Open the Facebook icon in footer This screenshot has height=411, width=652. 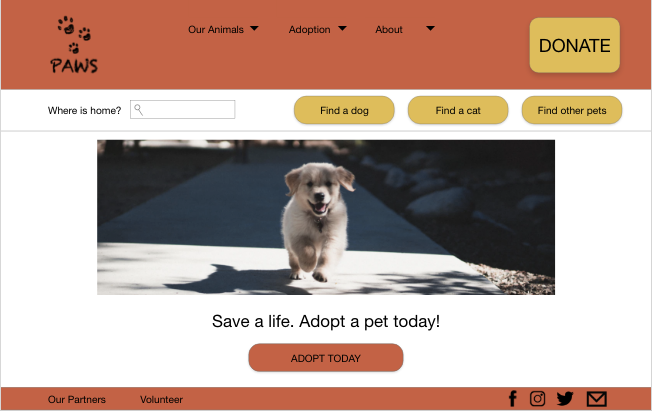click(513, 399)
